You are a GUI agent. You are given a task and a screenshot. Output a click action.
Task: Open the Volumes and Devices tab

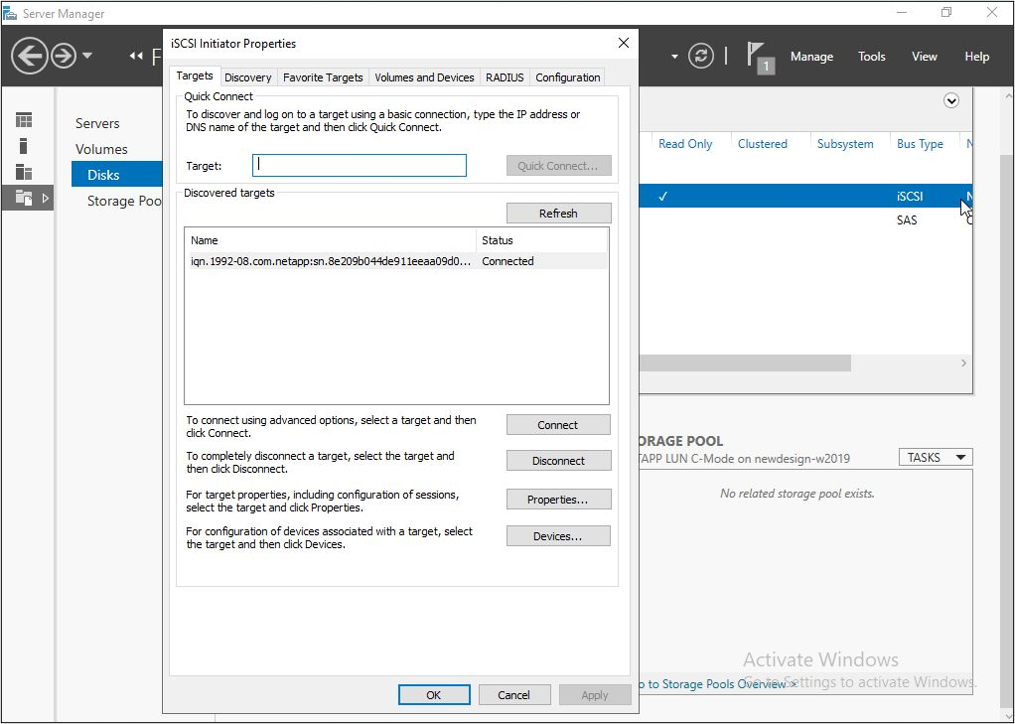424,77
